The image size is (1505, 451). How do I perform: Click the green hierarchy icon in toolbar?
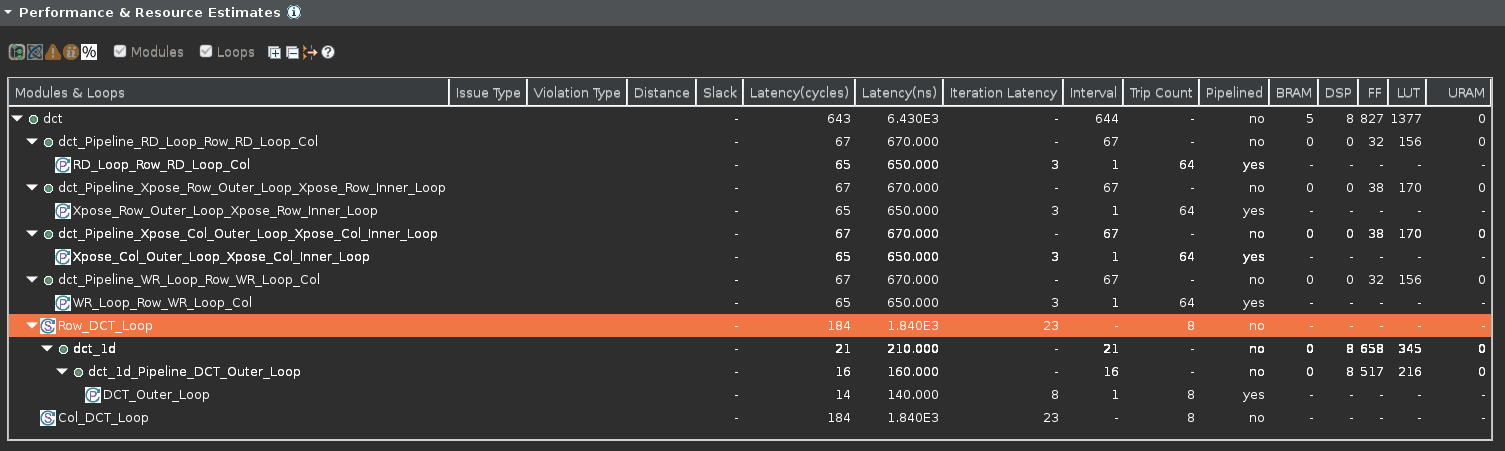tap(16, 52)
